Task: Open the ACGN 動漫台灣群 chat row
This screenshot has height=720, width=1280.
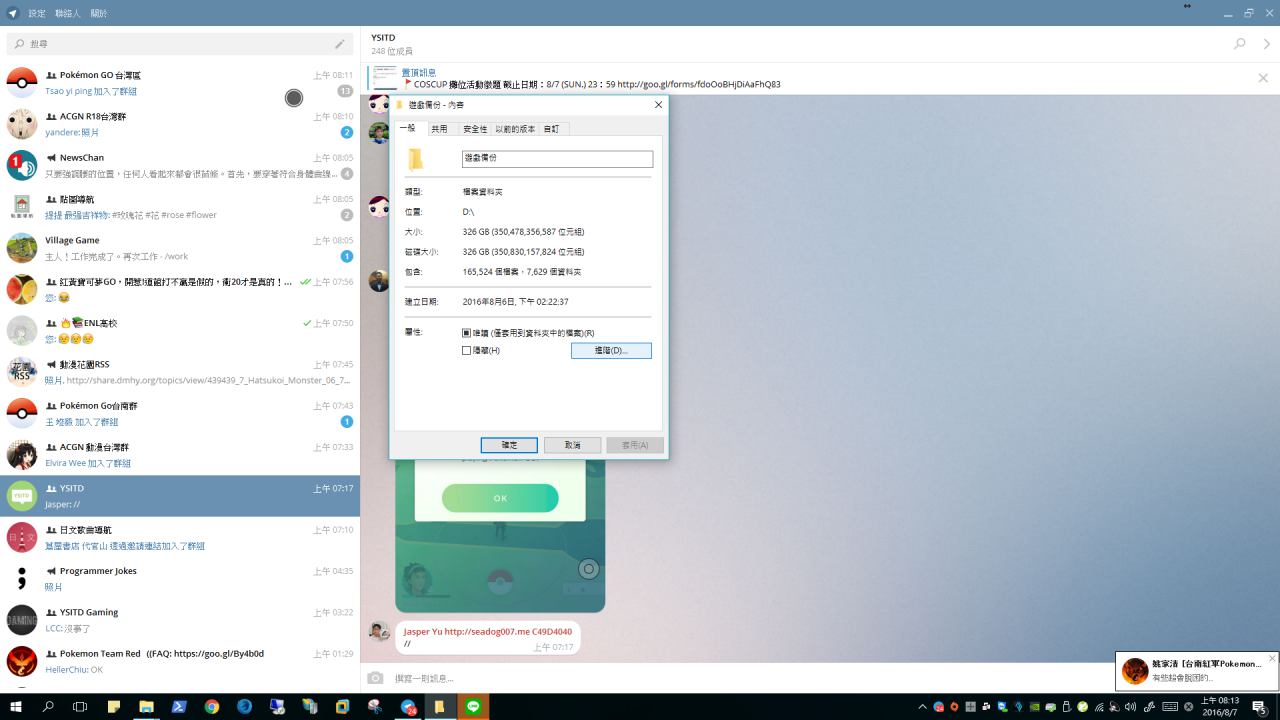Action: pyautogui.click(x=180, y=455)
